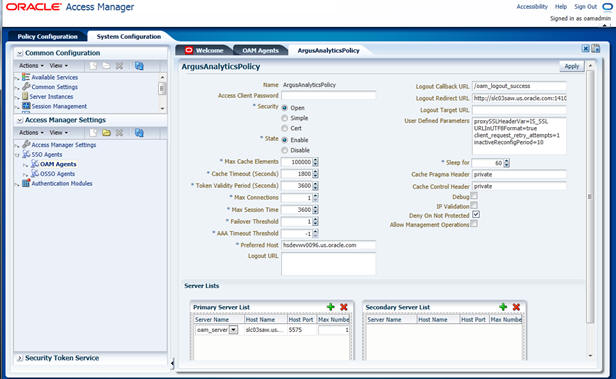Open Actions menu in Common Configuration
The height and width of the screenshot is (379, 616).
pyautogui.click(x=31, y=66)
